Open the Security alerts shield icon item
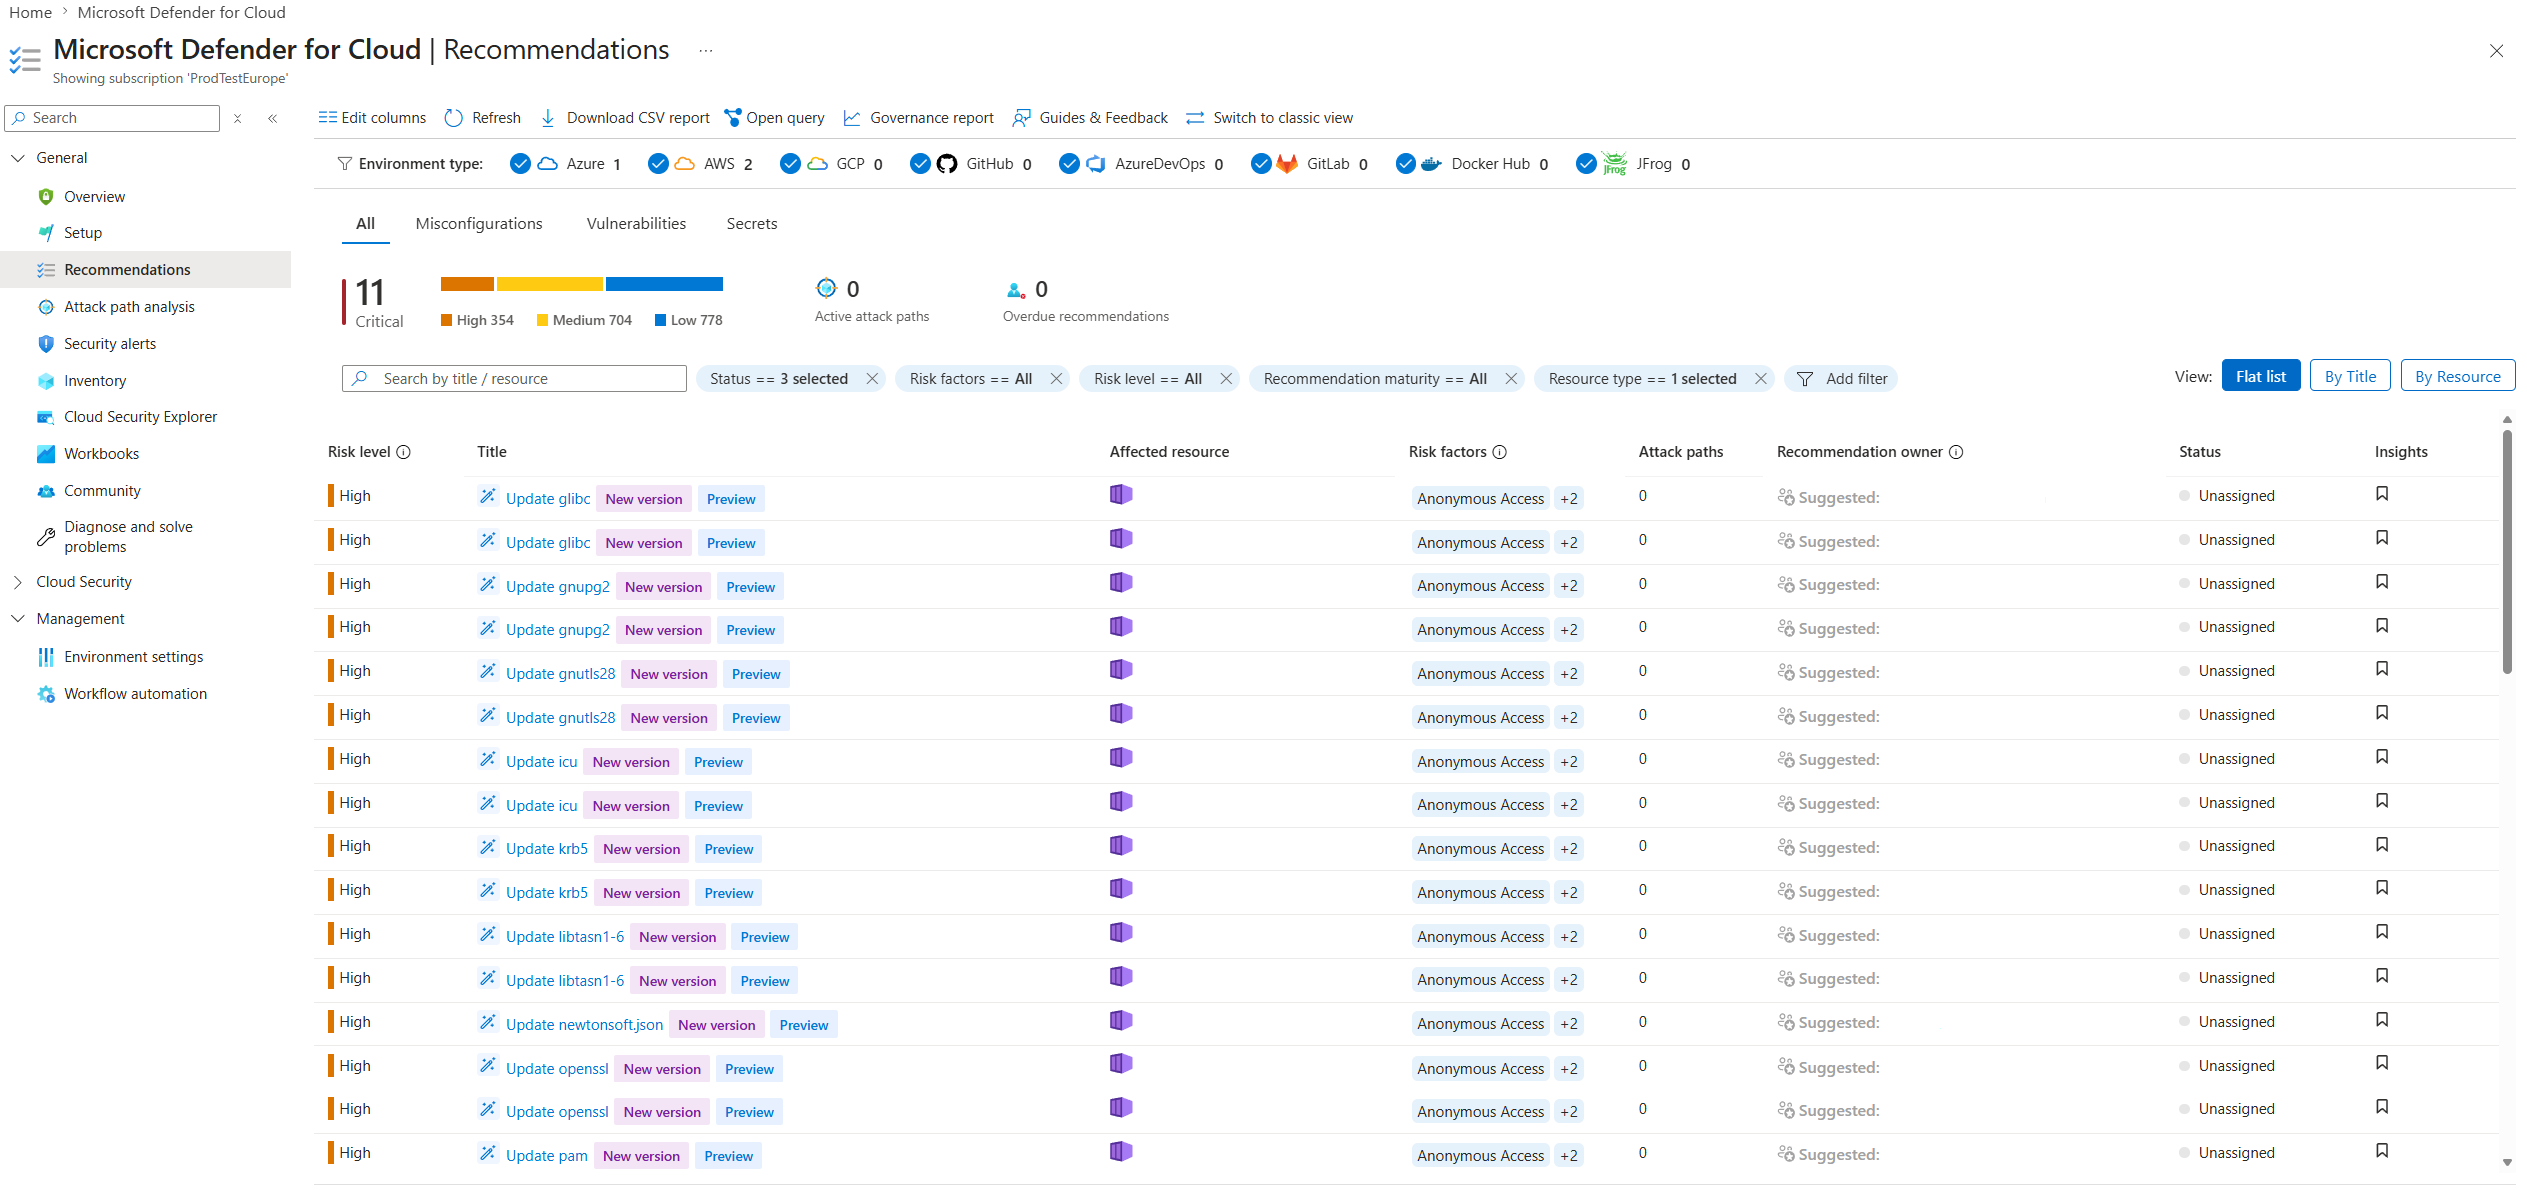The height and width of the screenshot is (1190, 2527). point(46,344)
